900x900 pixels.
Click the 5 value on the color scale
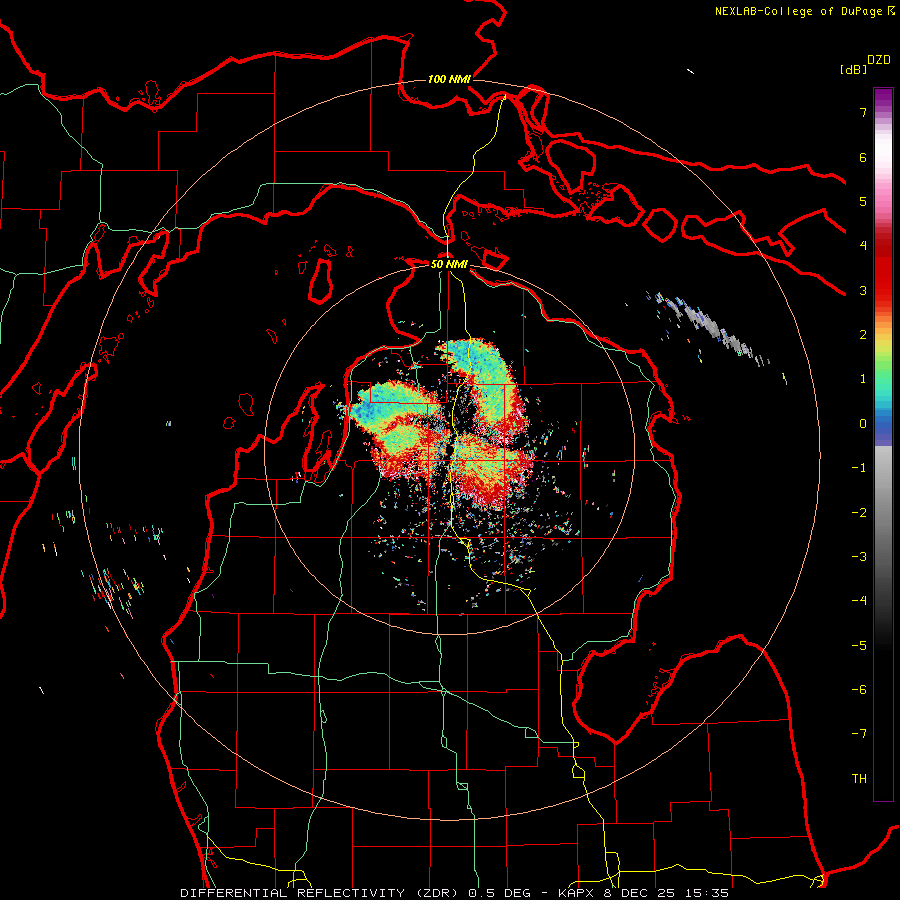click(x=863, y=201)
